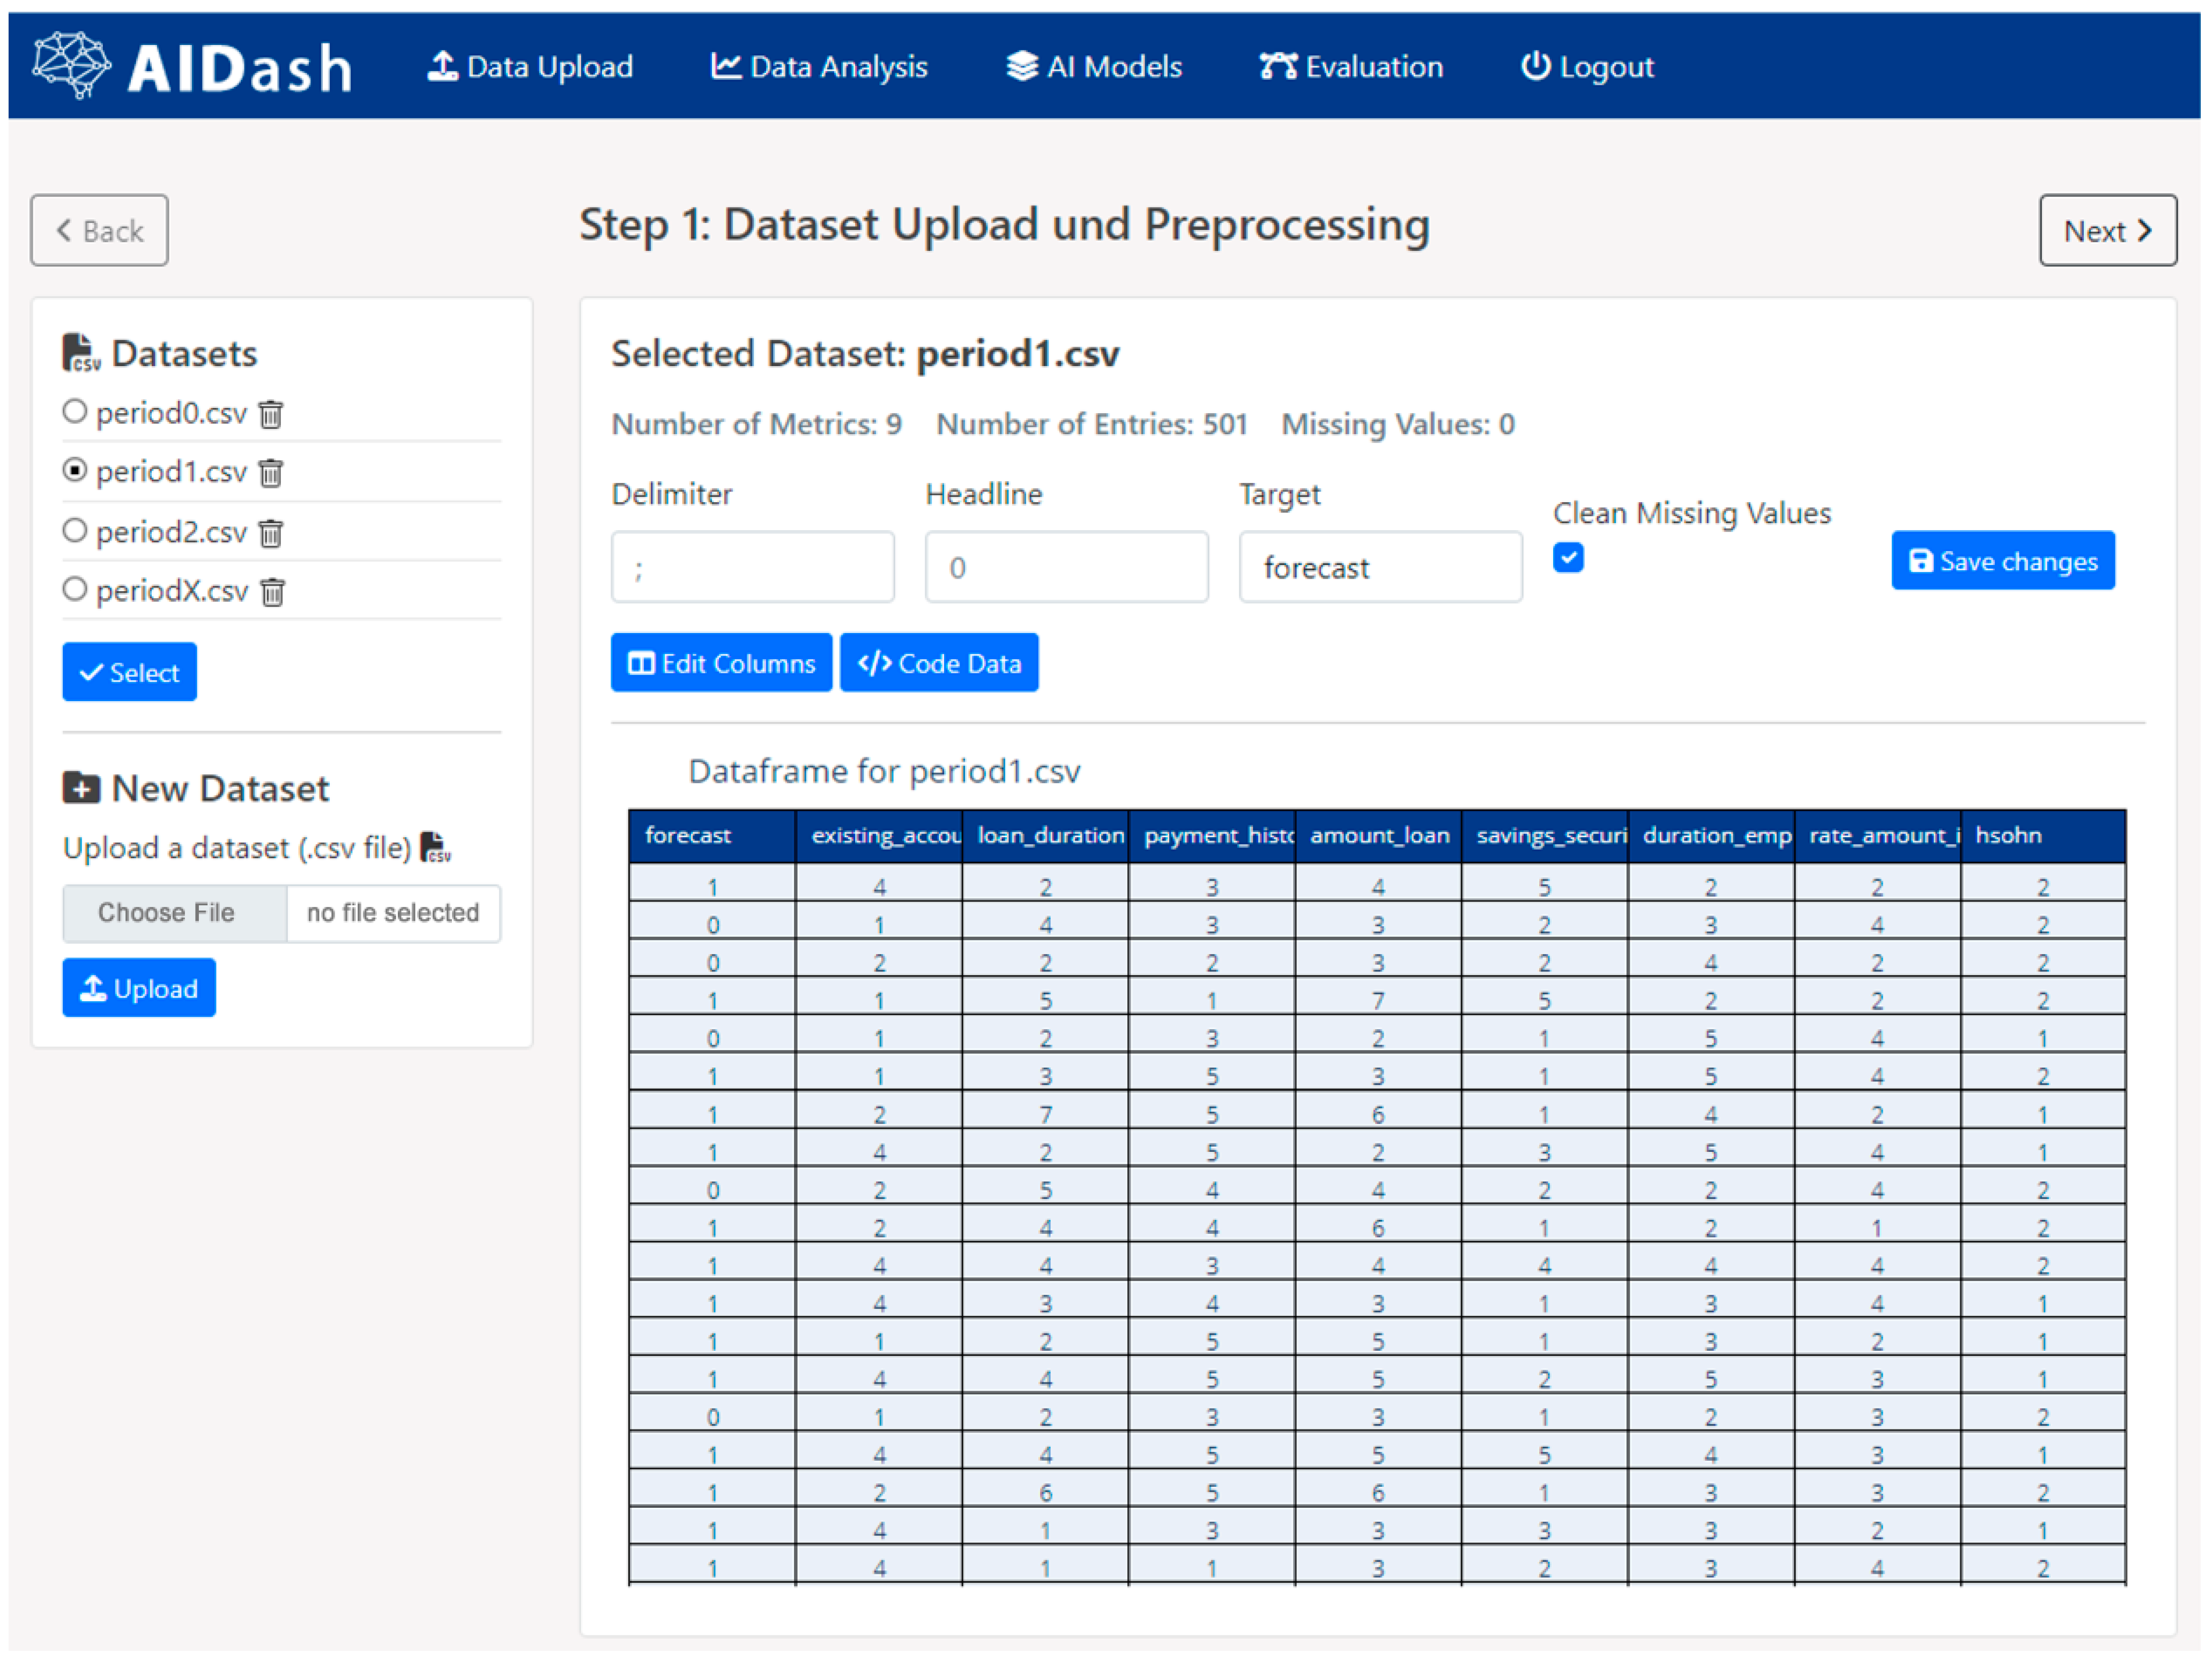Open the Edit Columns dialog
This screenshot has height=1660, width=2212.
[x=721, y=663]
